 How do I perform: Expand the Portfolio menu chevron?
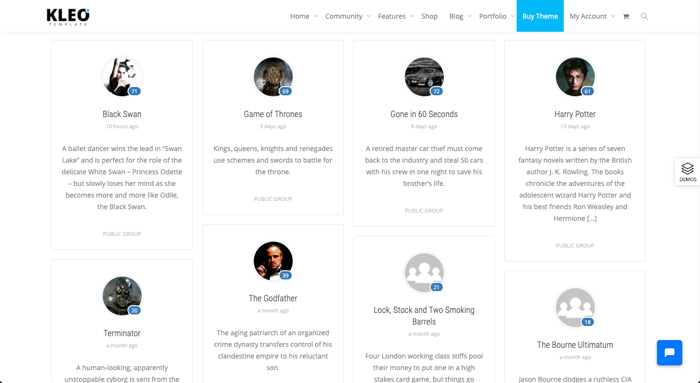click(512, 16)
